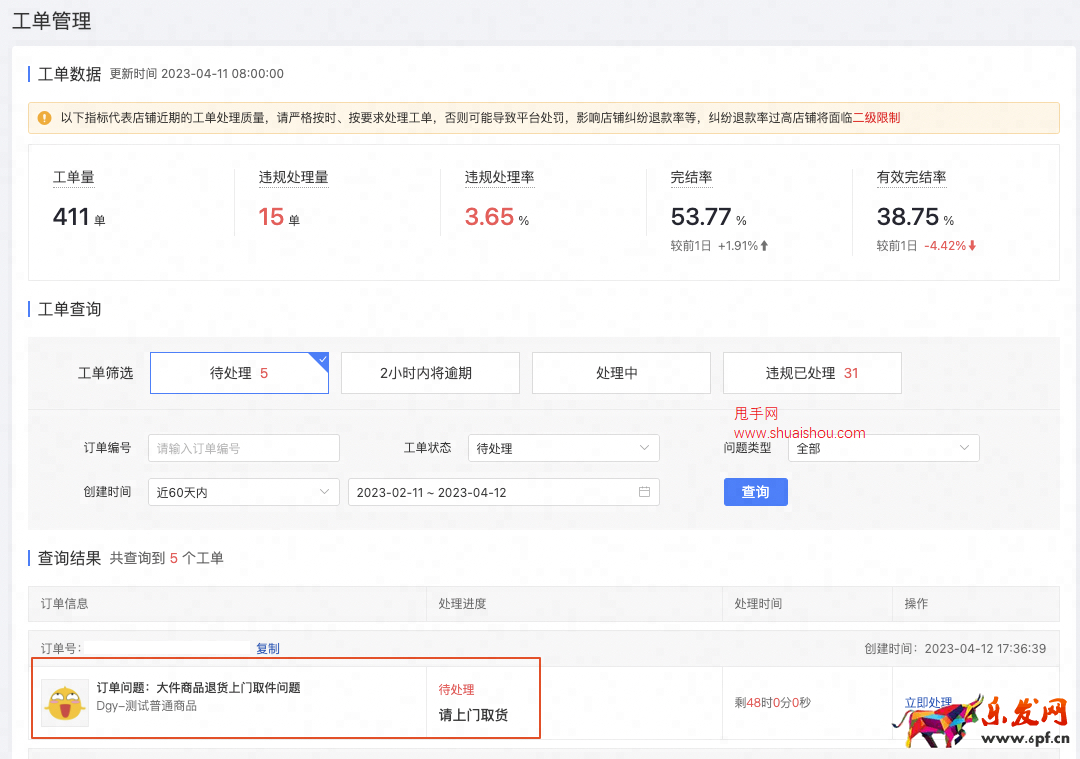Click the date range field 2023-02-11 ~ 2023-04-12
The width and height of the screenshot is (1080, 759).
[x=503, y=492]
